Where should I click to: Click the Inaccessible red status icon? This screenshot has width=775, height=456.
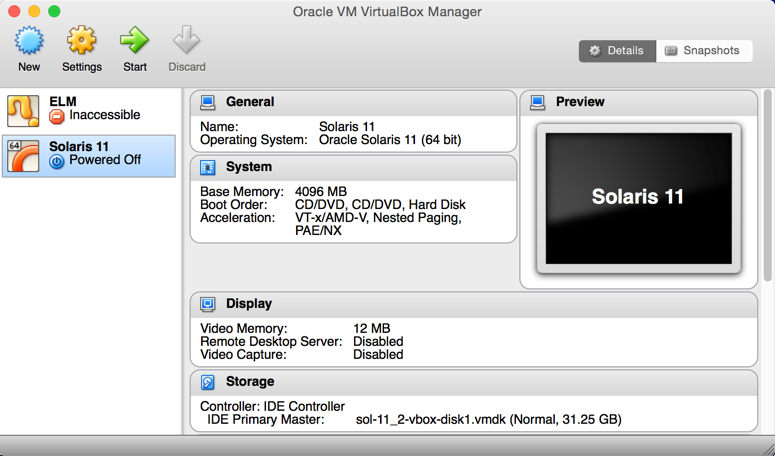point(57,117)
